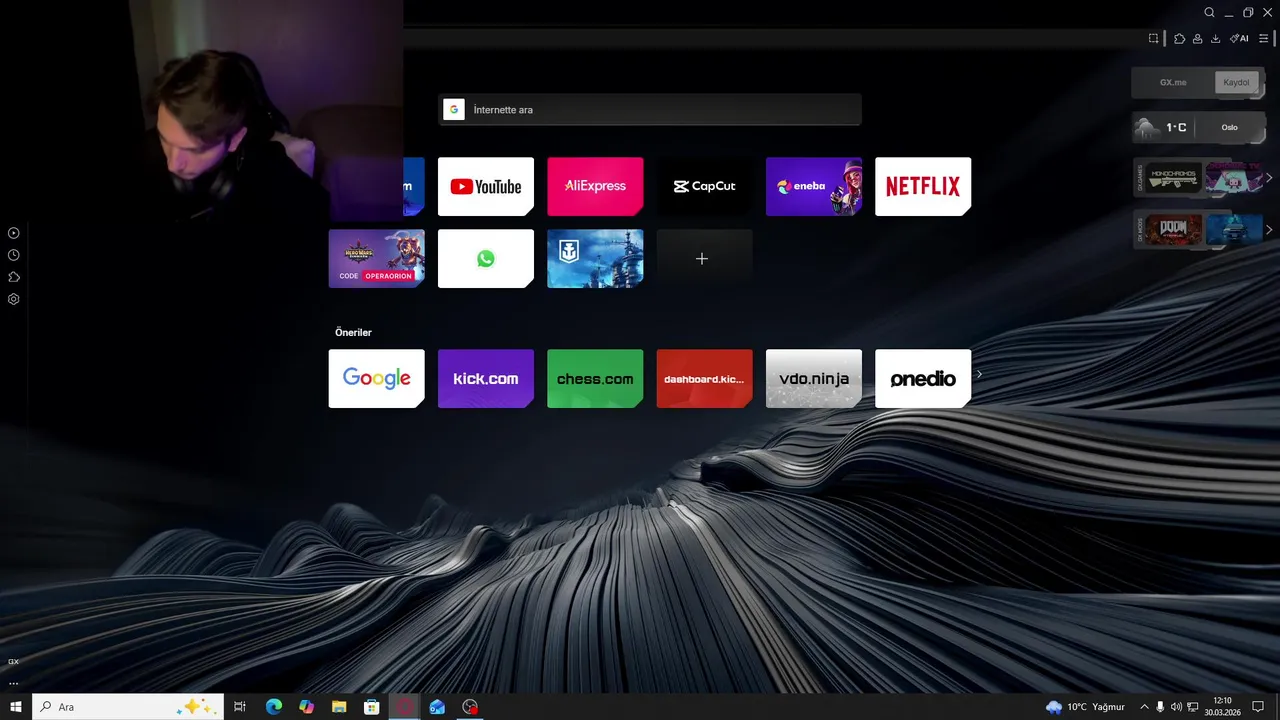Viewport: 1280px width, 720px height.
Task: Add a new speed dial site with plus tile
Action: tap(704, 258)
